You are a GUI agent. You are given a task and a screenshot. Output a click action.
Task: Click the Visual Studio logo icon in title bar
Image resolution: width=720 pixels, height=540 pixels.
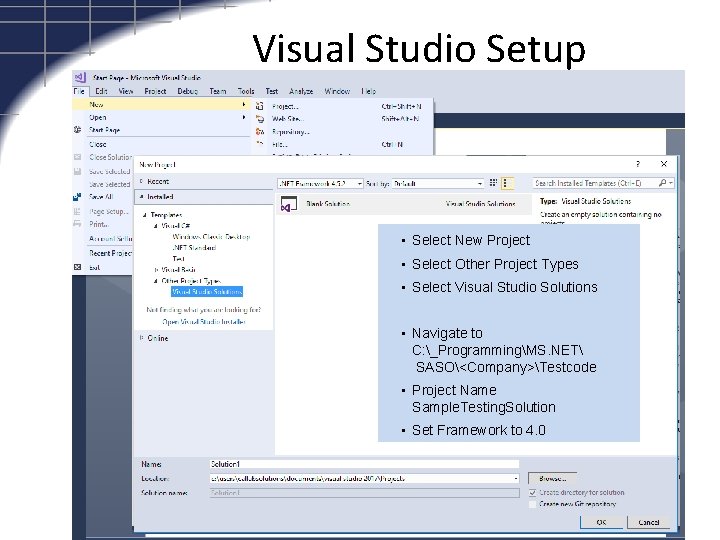80,77
